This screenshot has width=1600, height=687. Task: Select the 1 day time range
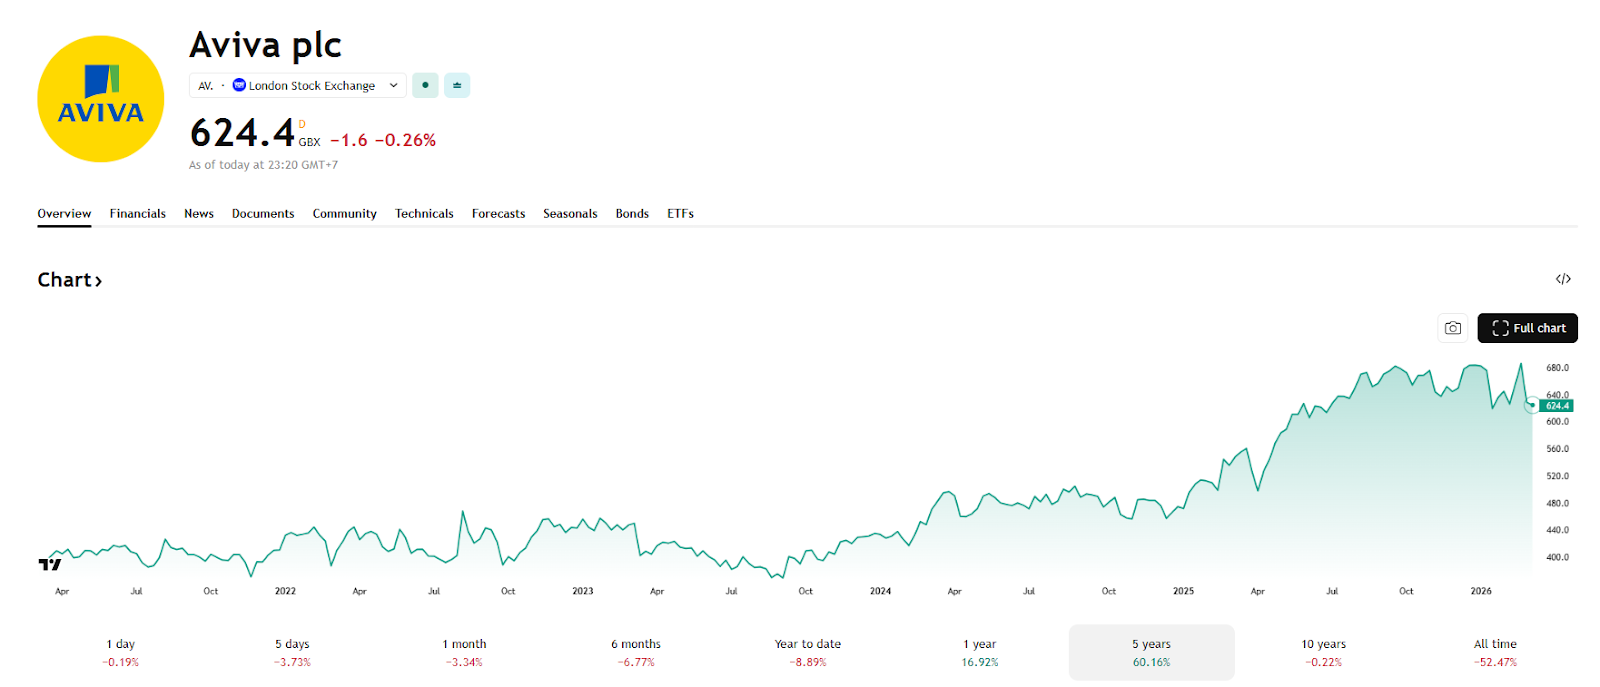pyautogui.click(x=121, y=652)
